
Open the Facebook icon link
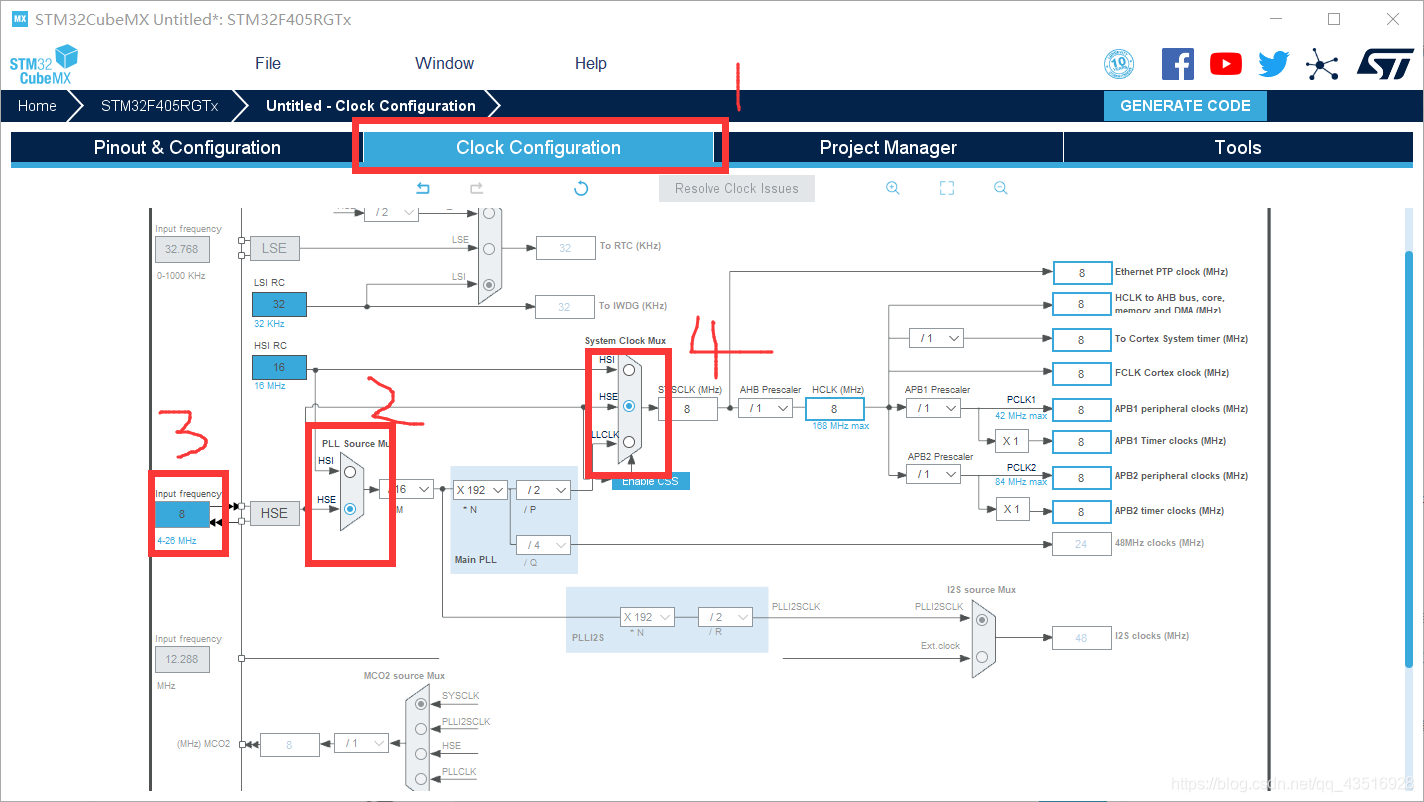click(1178, 64)
